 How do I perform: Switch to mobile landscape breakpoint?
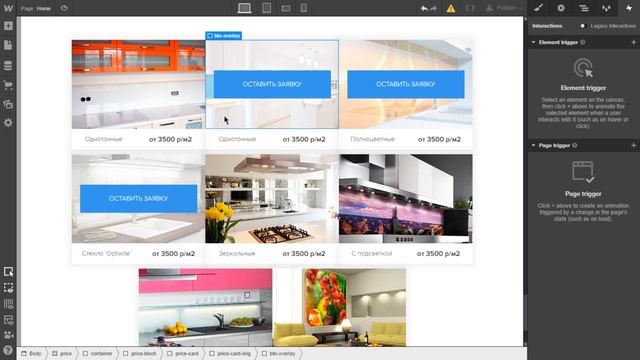(286, 8)
